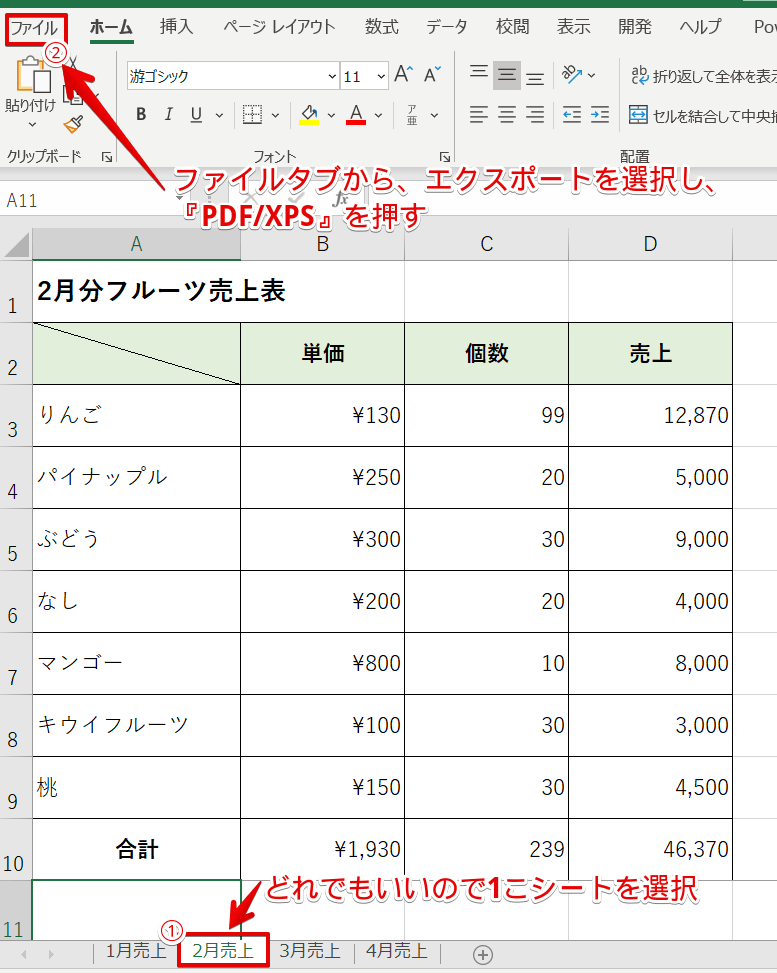This screenshot has height=973, width=777.
Task: Click sheet scroll left arrow
Action: pyautogui.click(x=24, y=954)
